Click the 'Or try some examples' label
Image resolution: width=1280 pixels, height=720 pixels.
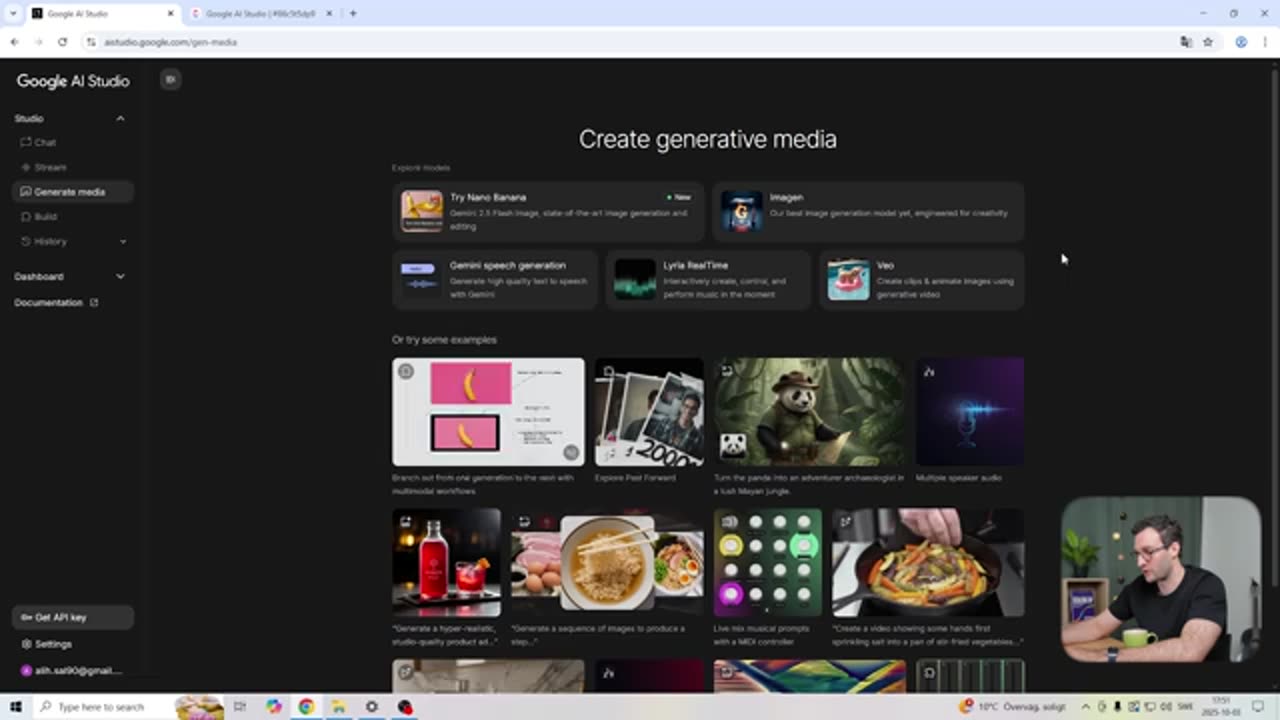444,340
